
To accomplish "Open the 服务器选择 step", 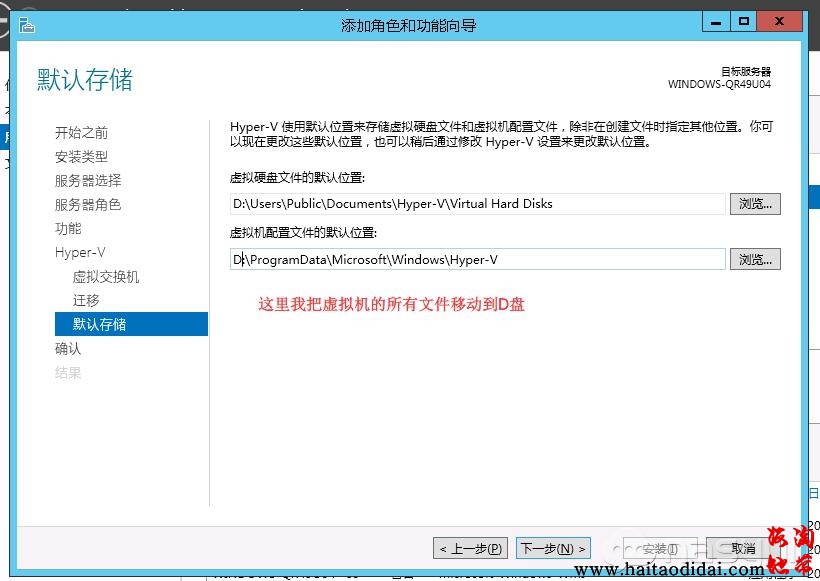I will [x=88, y=181].
